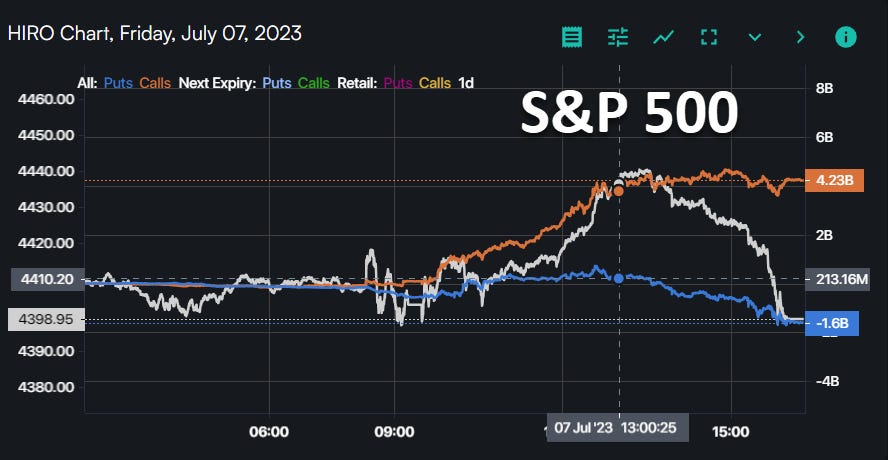Image resolution: width=888 pixels, height=460 pixels.
Task: Toggle the All Puts series in the legend
Action: 118,83
